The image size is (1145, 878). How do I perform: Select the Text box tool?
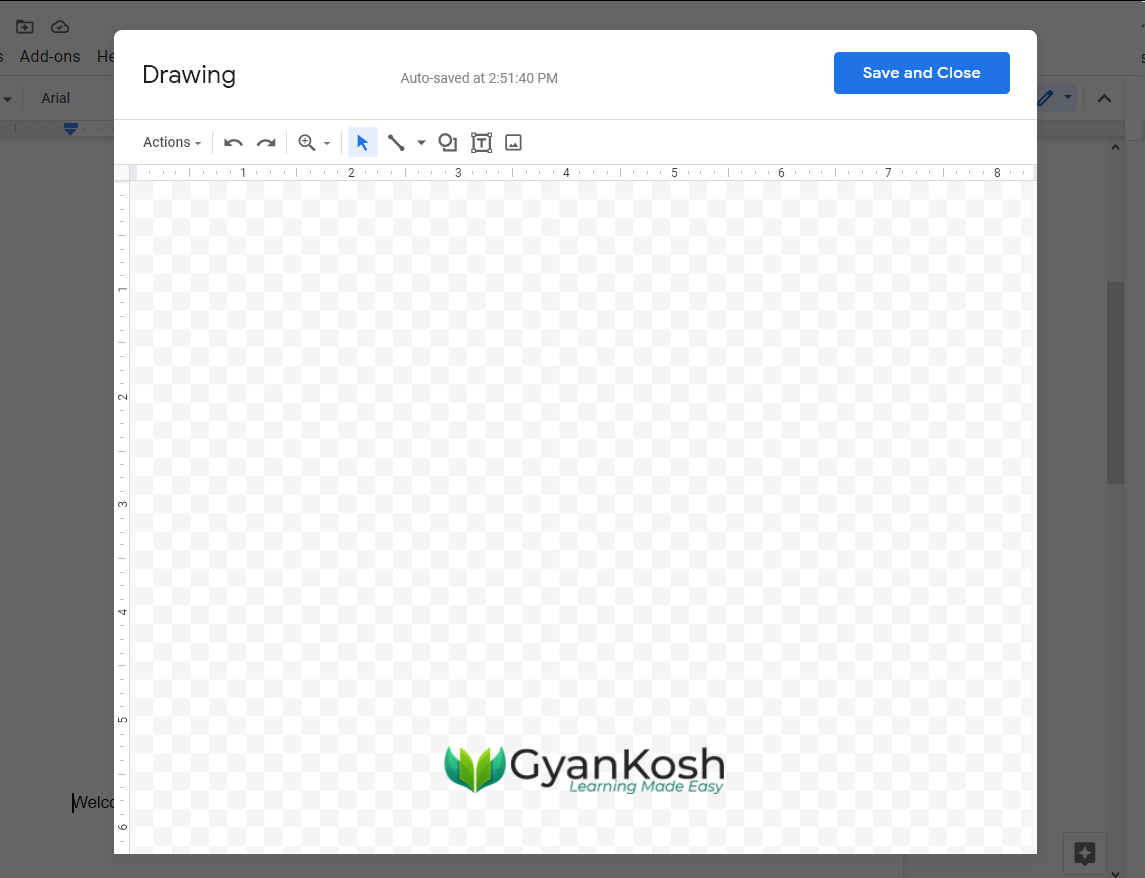coord(481,142)
